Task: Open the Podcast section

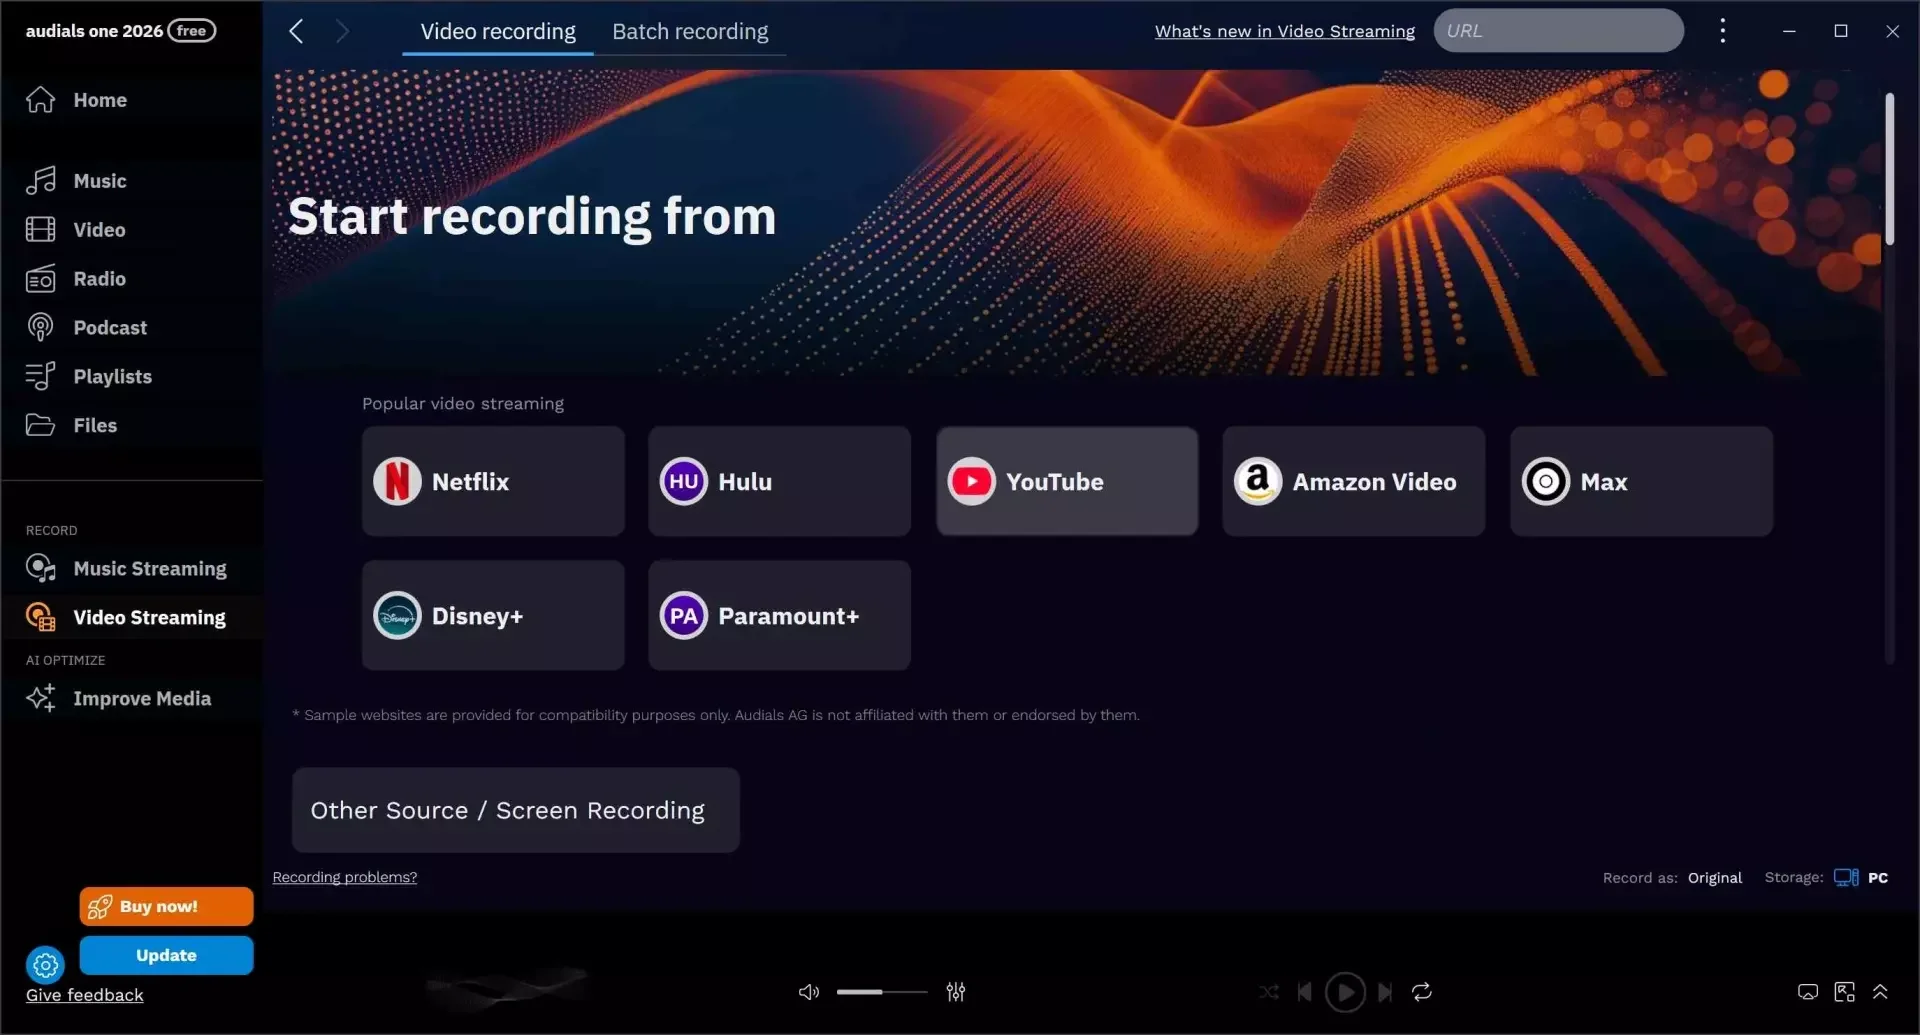Action: tap(110, 327)
